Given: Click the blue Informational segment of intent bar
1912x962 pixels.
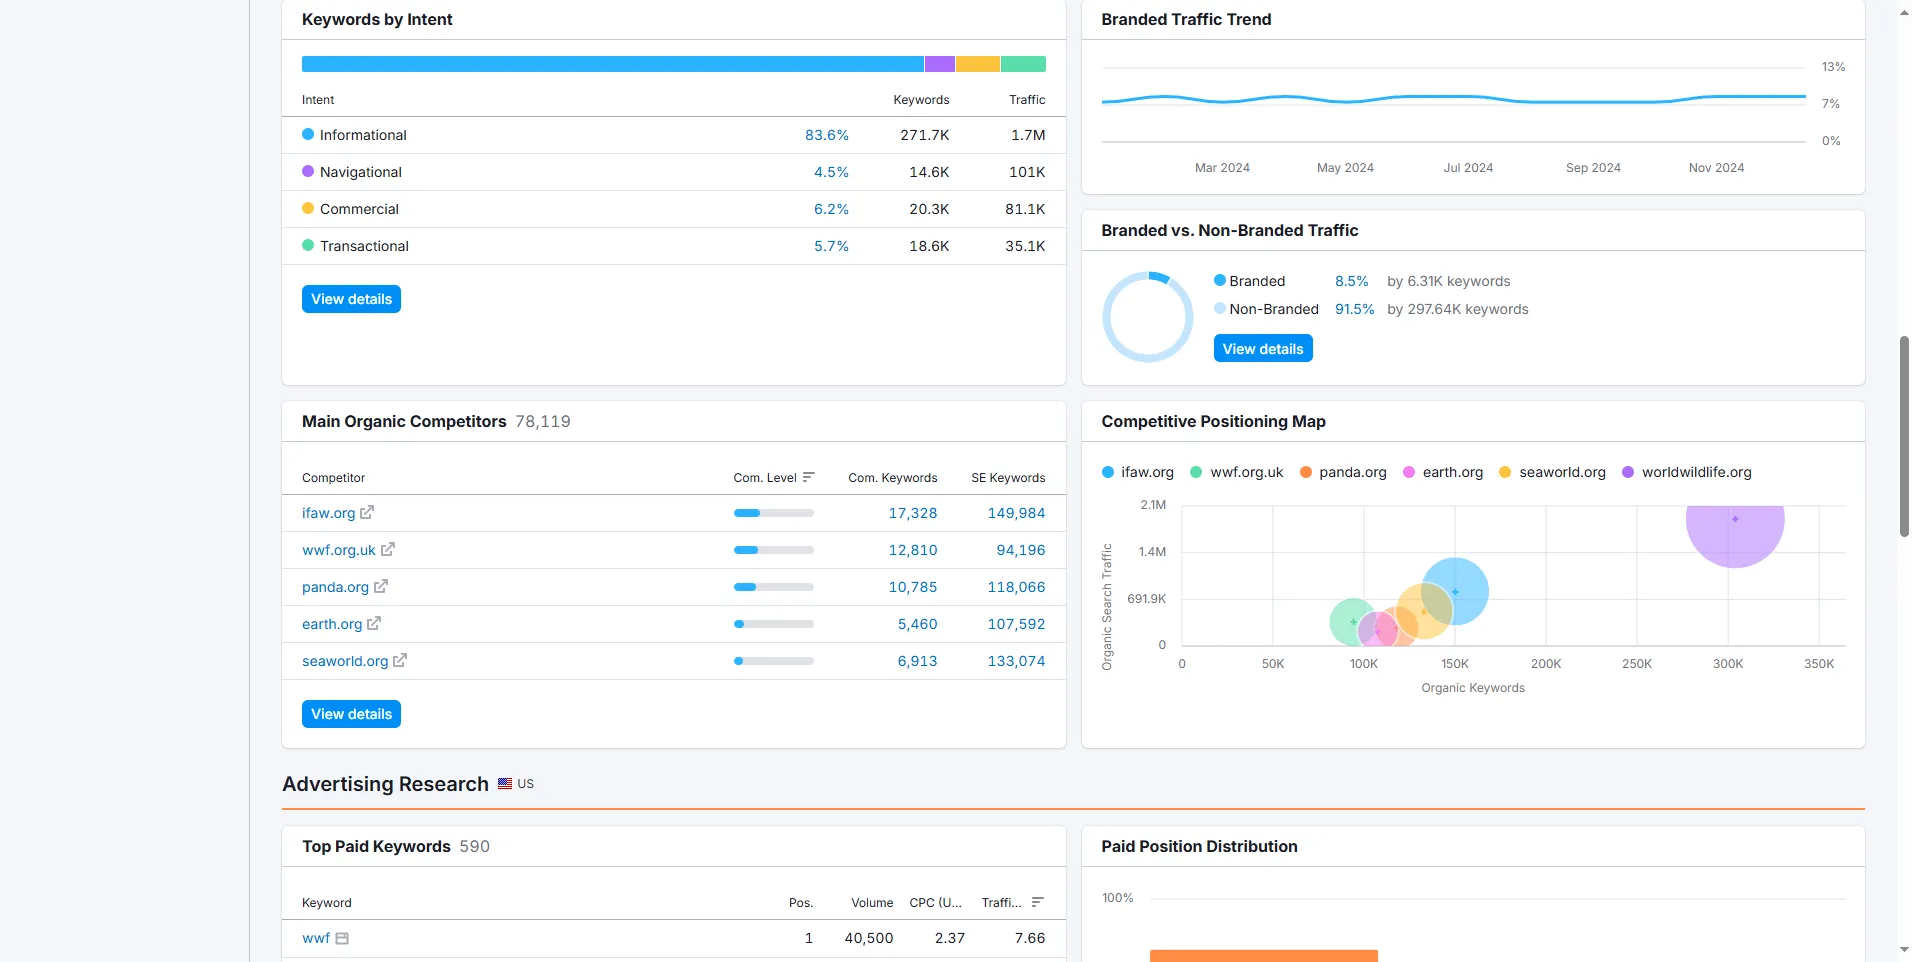Looking at the screenshot, I should click(x=612, y=64).
